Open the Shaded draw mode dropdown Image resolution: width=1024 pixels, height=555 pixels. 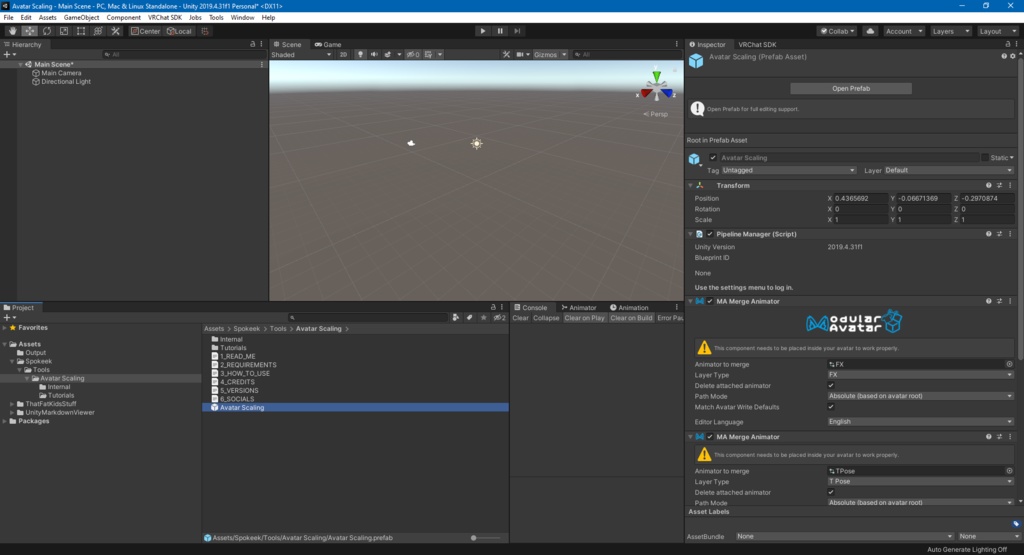pos(301,54)
